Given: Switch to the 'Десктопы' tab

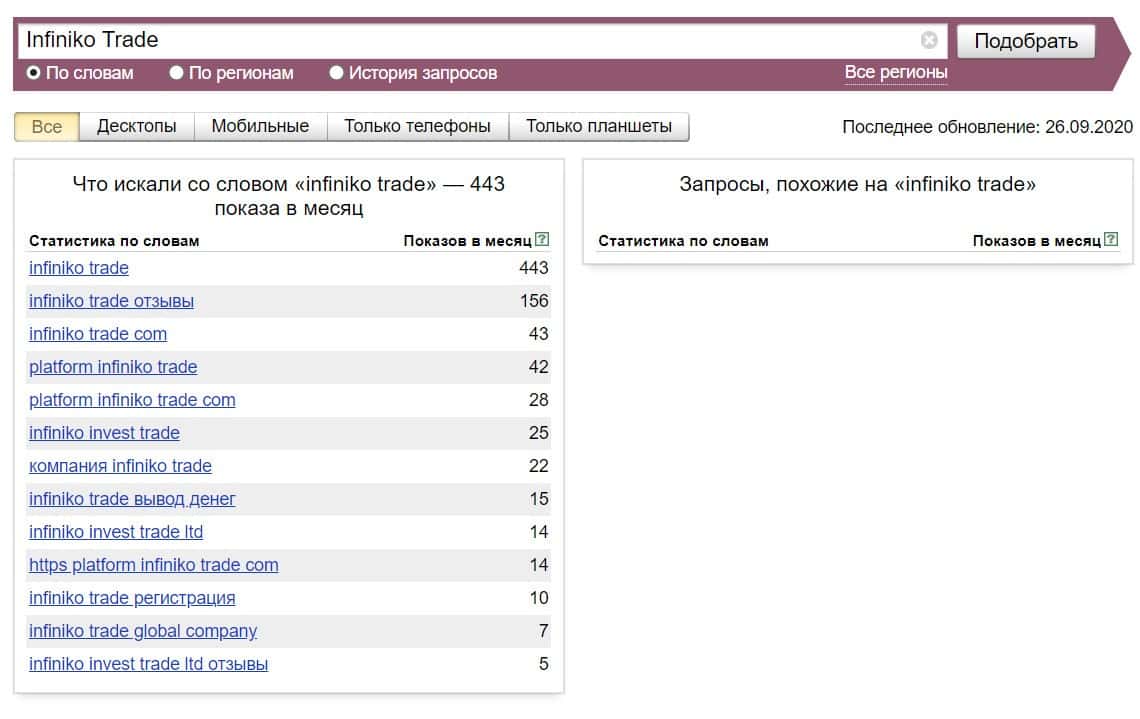Looking at the screenshot, I should tap(137, 127).
